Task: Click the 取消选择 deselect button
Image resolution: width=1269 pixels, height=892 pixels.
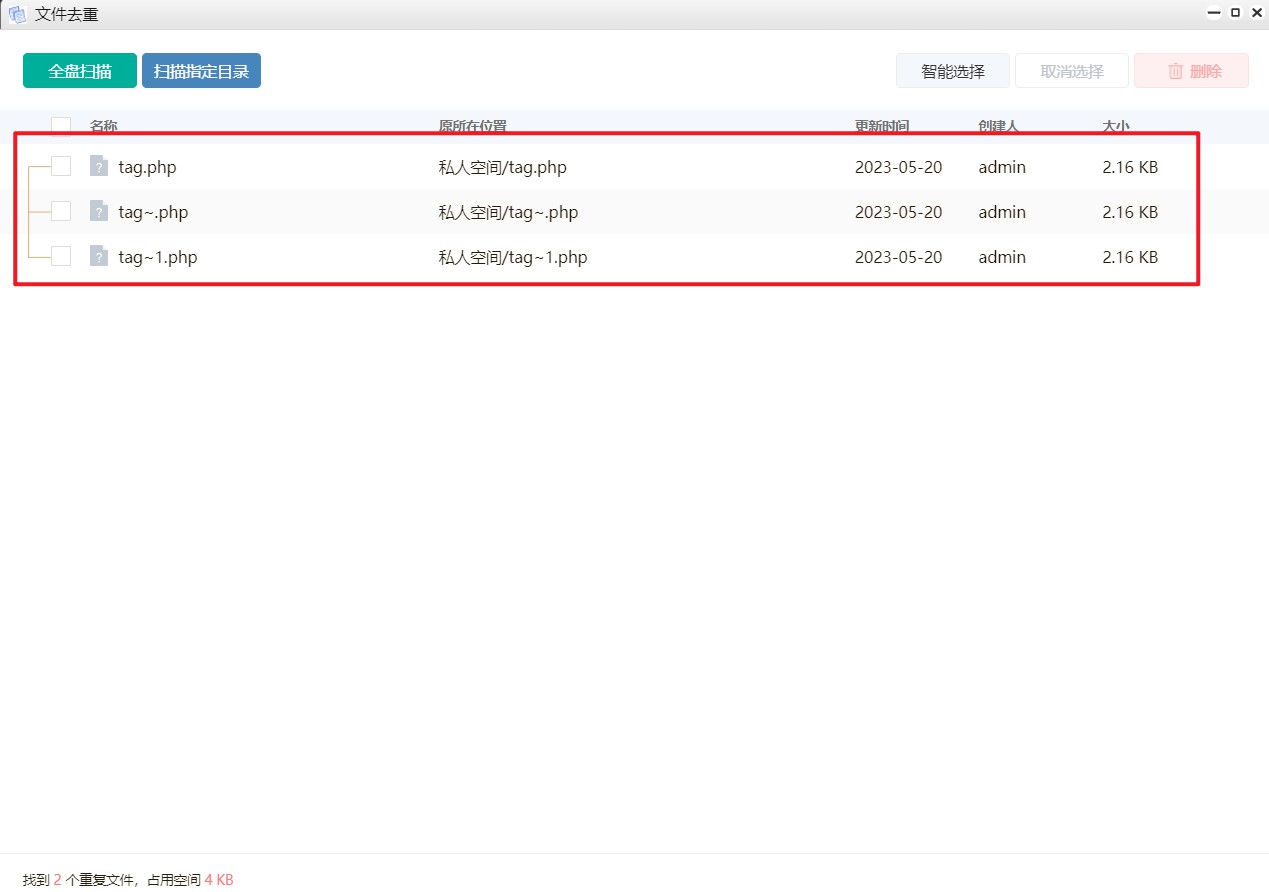Action: 1071,71
